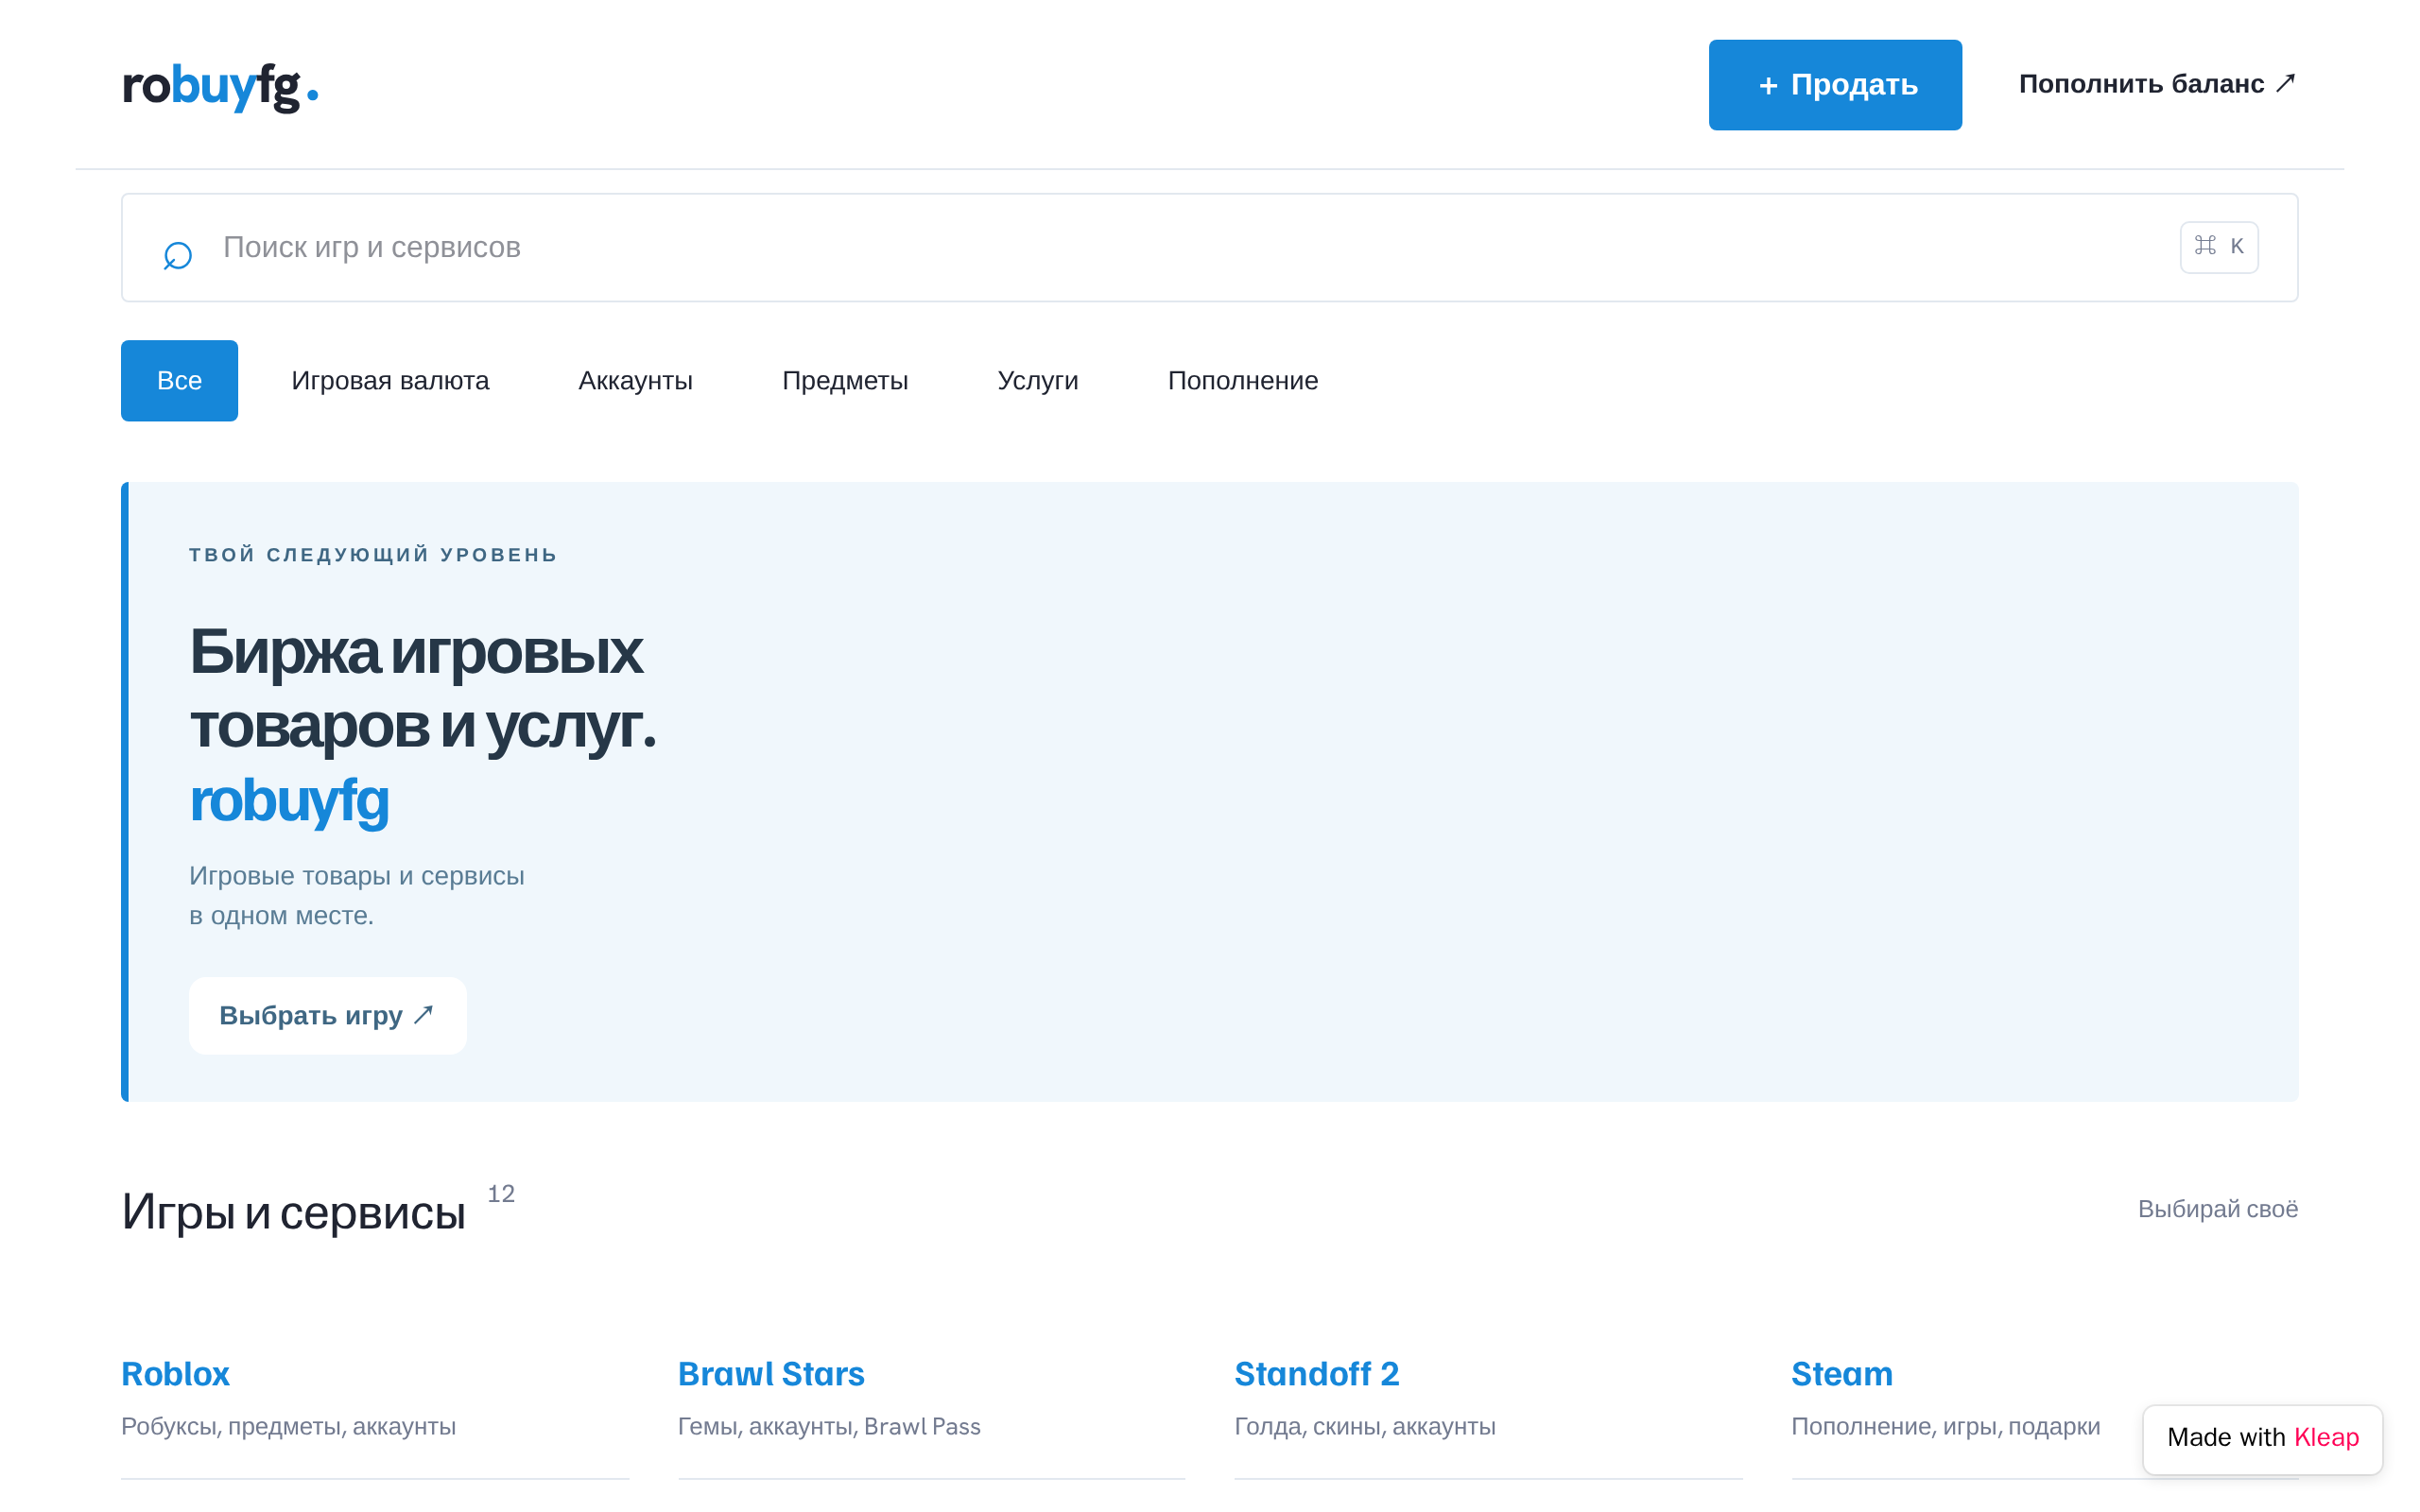Image resolution: width=2420 pixels, height=1512 pixels.
Task: Click the search magnifier icon
Action: [x=178, y=255]
